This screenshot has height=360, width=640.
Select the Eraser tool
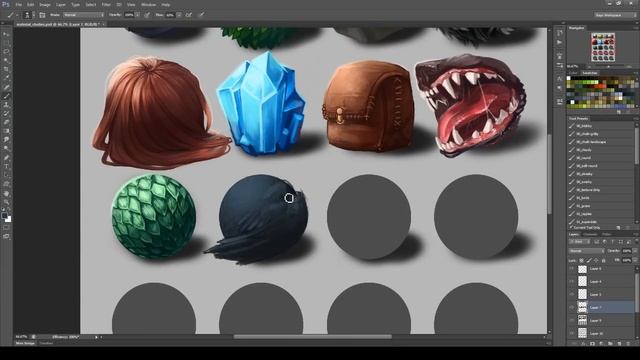pos(6,122)
